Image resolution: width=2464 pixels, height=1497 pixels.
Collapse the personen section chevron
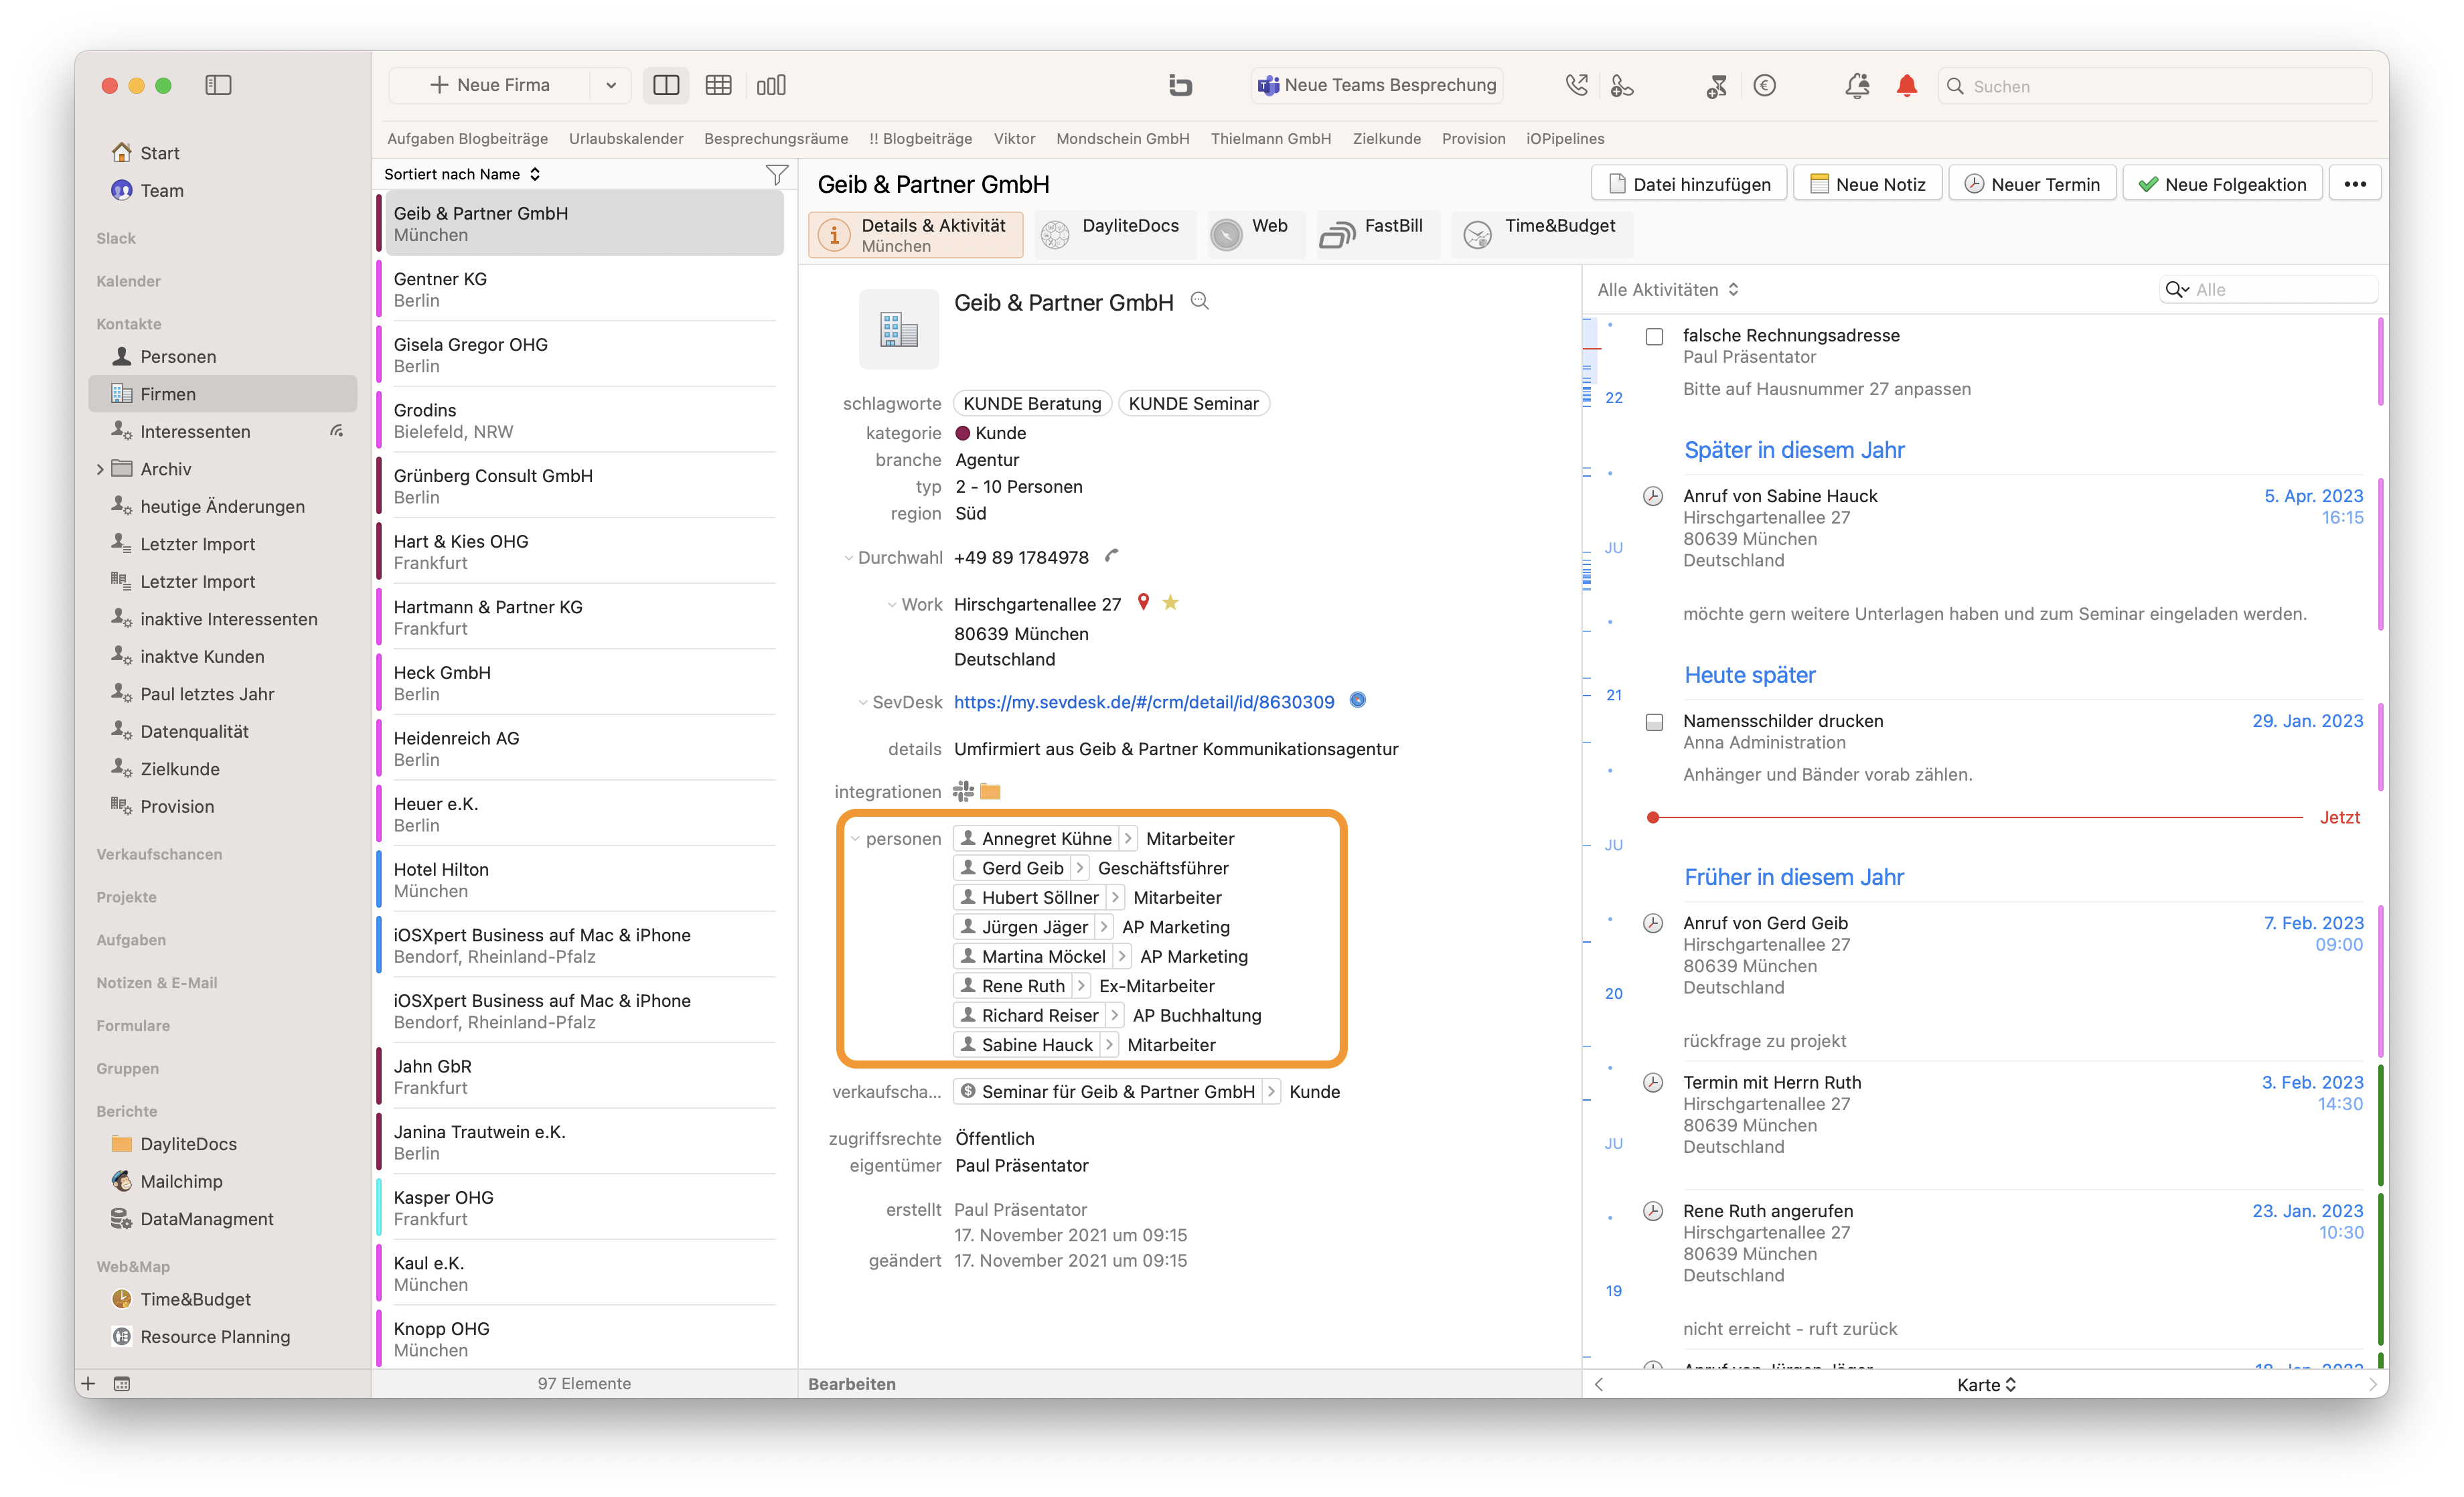pyautogui.click(x=854, y=838)
